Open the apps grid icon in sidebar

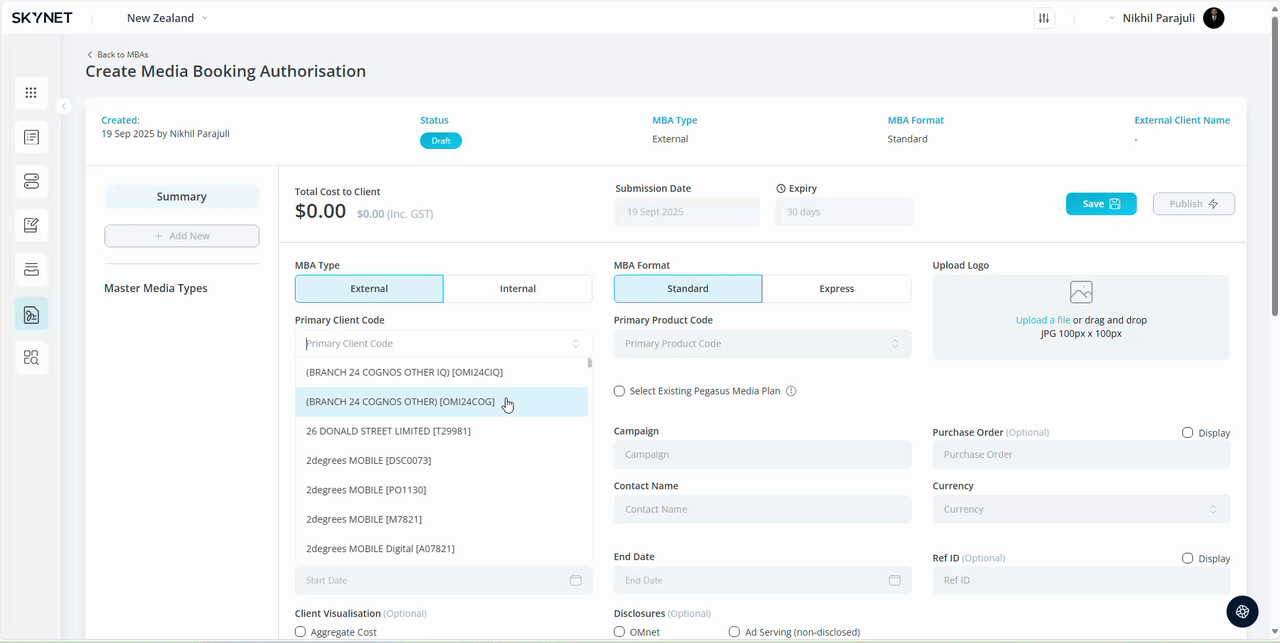31,93
